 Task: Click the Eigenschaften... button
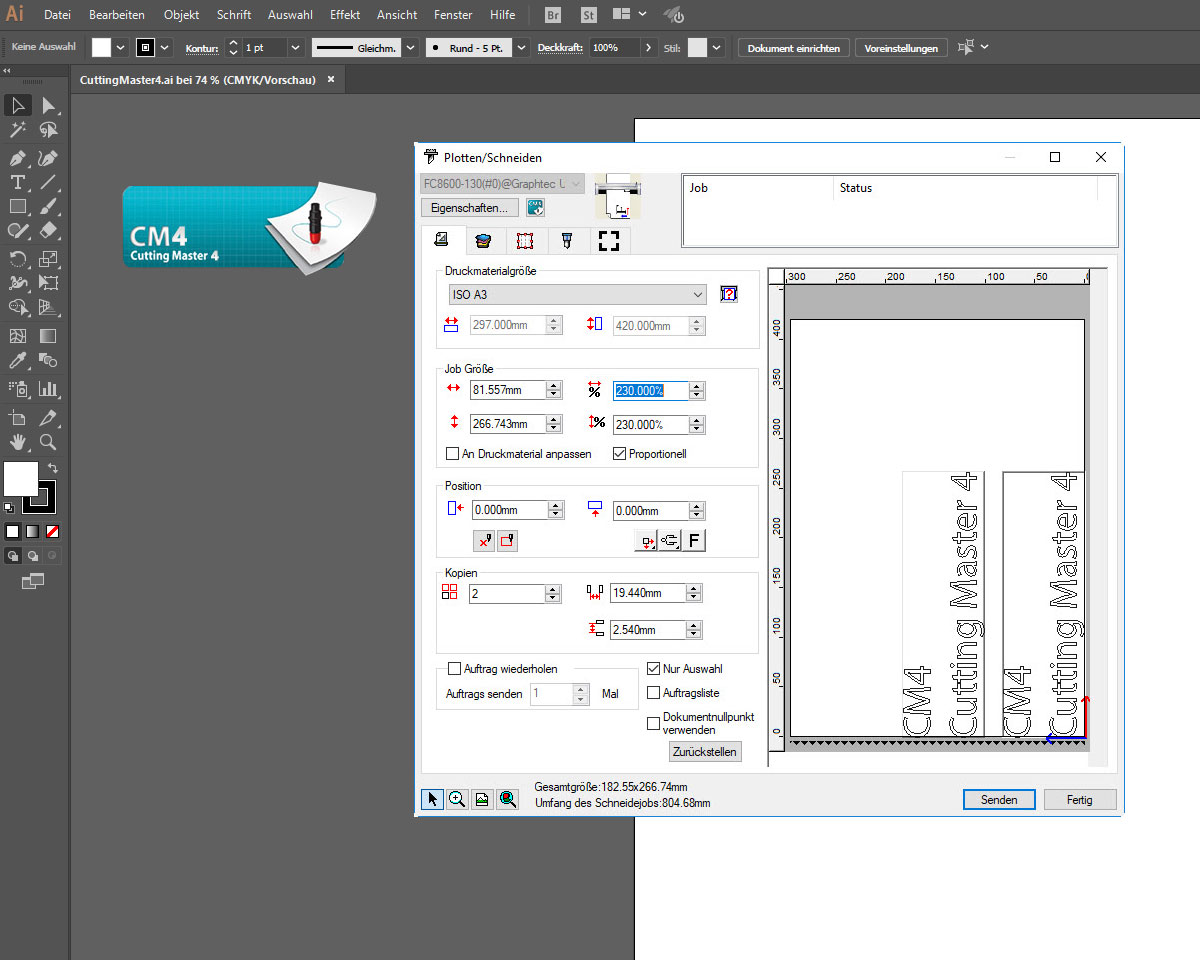[x=470, y=207]
